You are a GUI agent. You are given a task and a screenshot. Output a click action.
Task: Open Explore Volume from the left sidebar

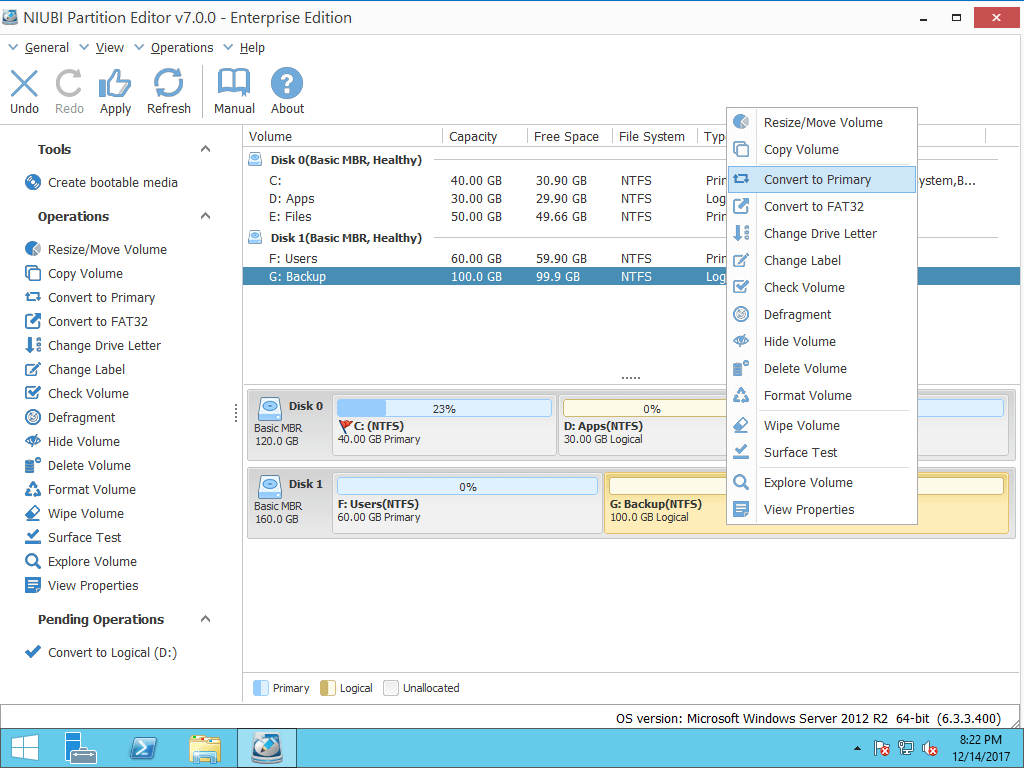(x=81, y=562)
